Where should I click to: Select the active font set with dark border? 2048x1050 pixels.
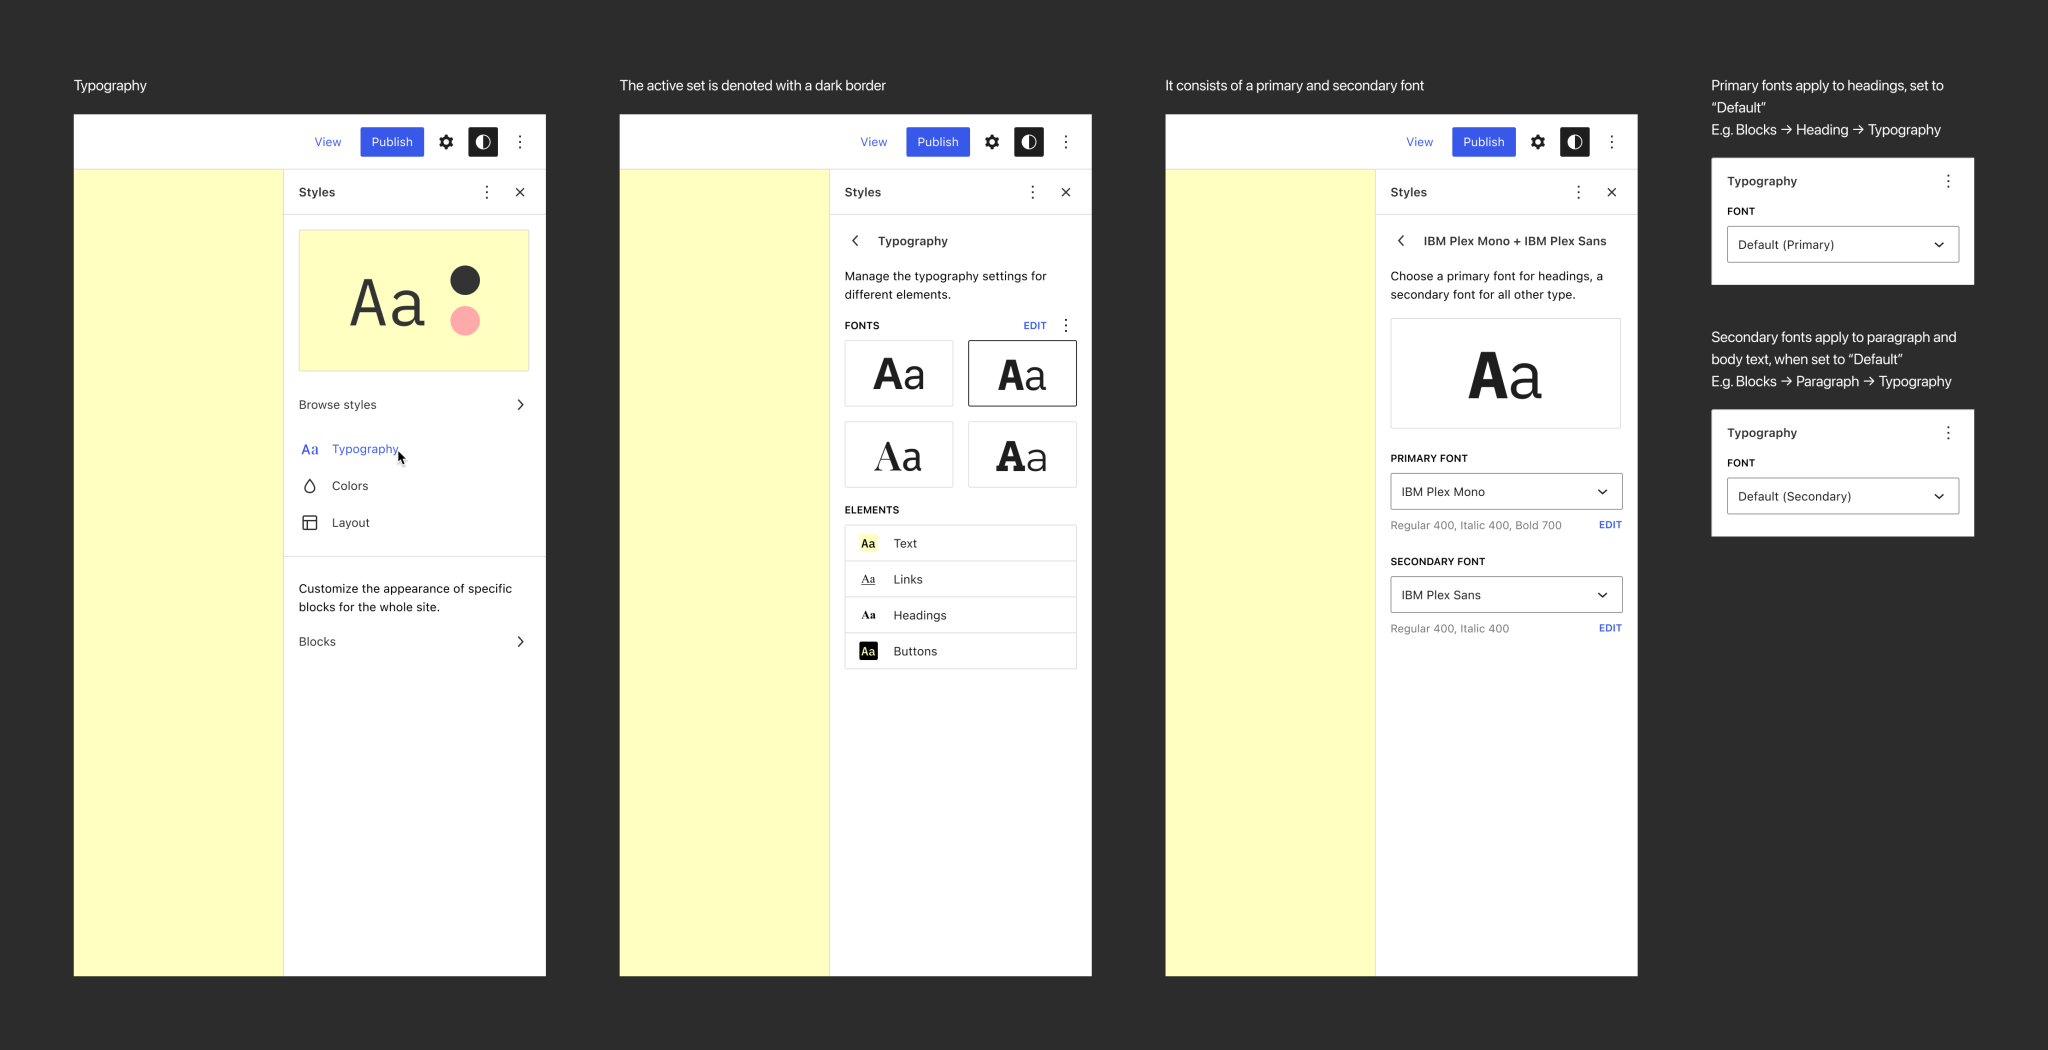click(1021, 373)
